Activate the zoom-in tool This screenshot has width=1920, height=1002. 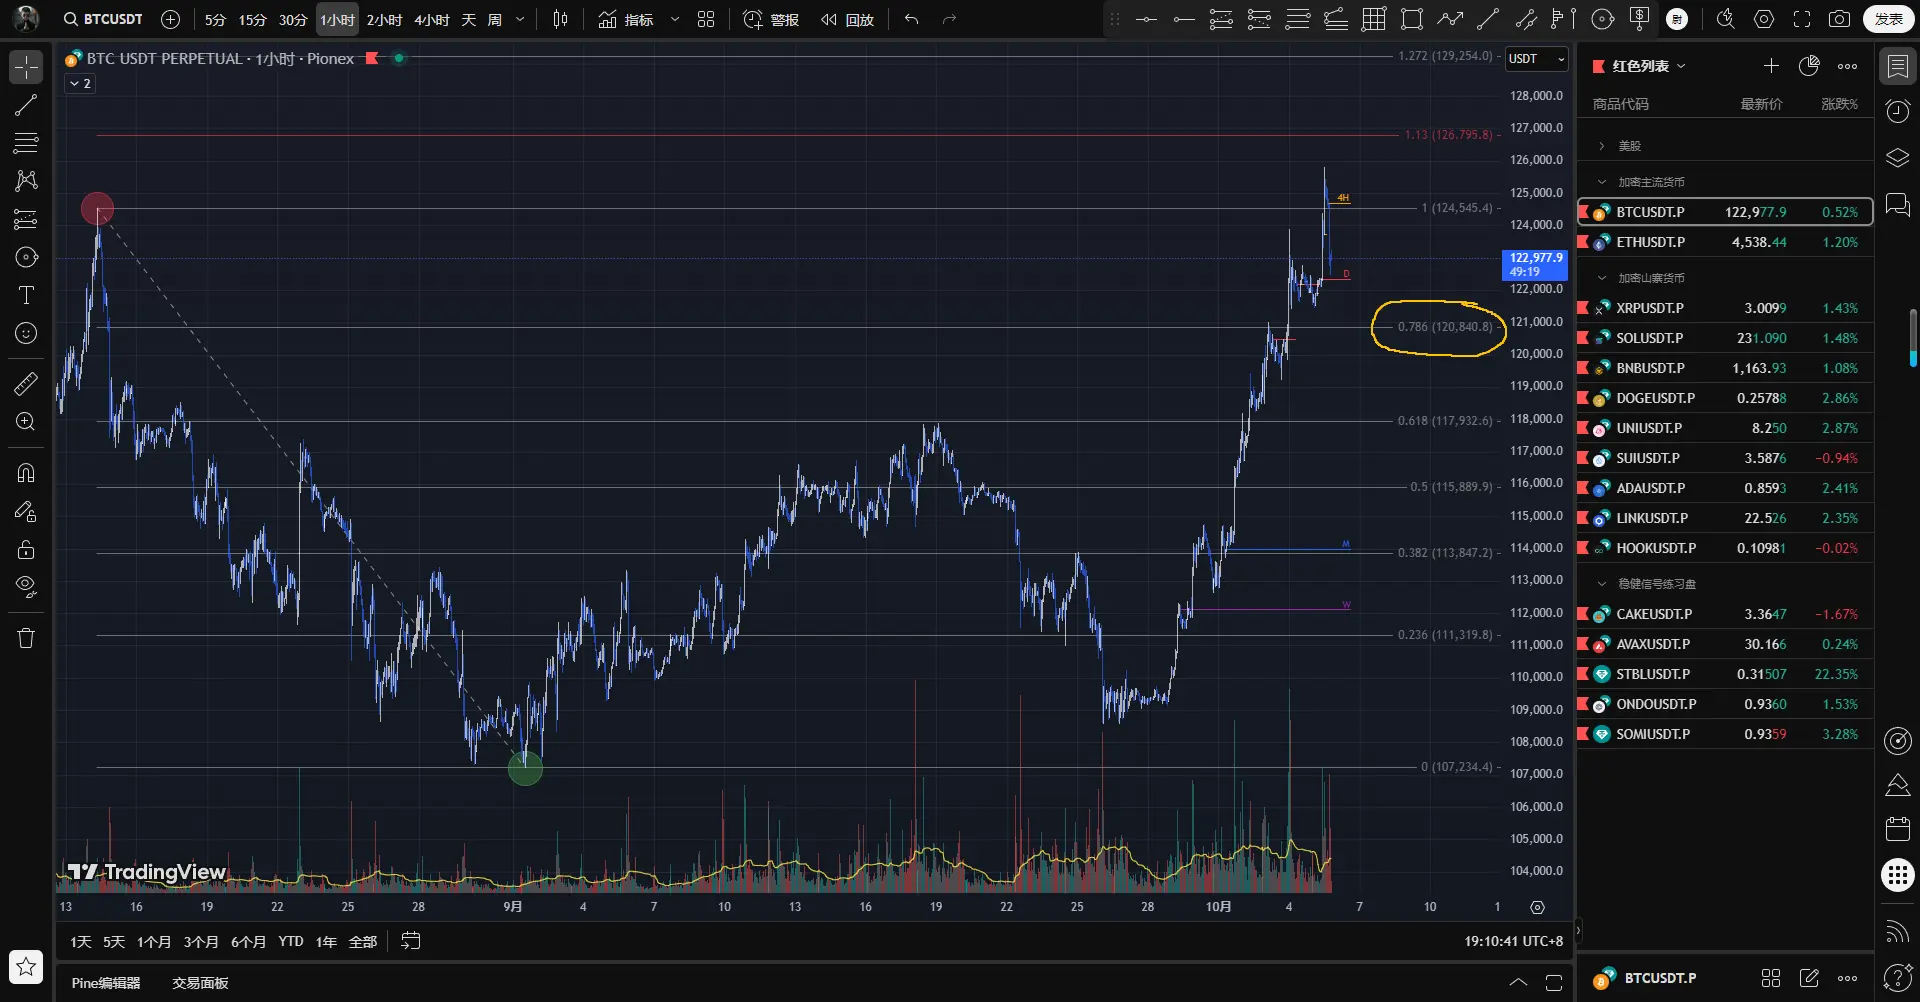click(x=26, y=421)
